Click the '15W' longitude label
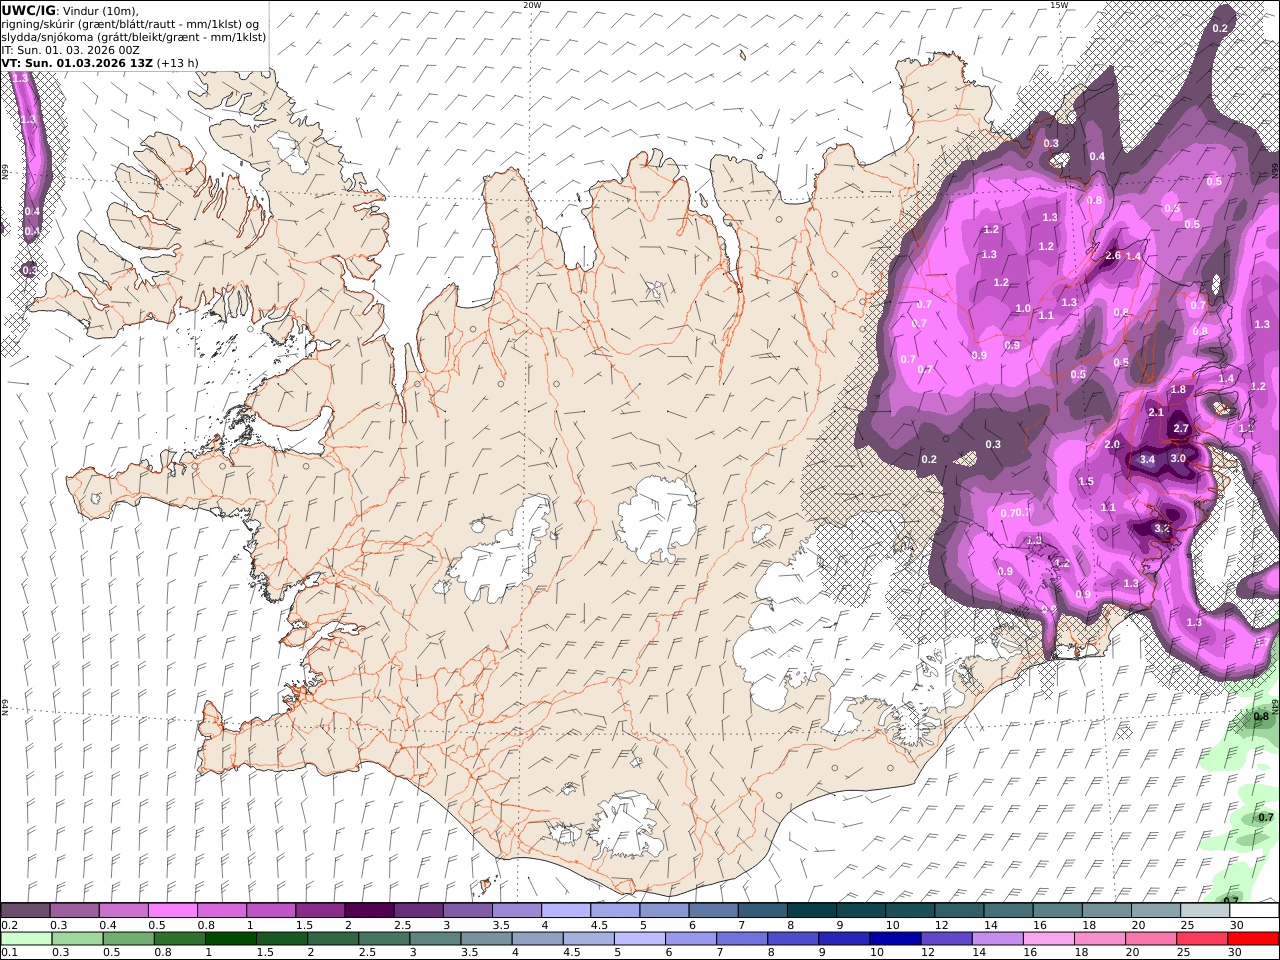 point(1059,5)
